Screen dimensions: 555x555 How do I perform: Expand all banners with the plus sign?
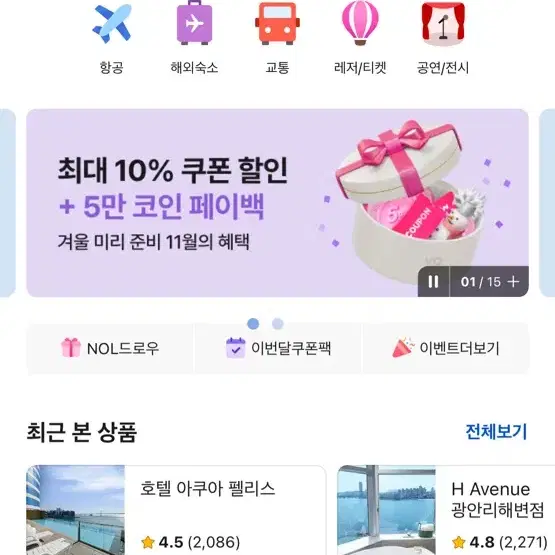tap(513, 282)
